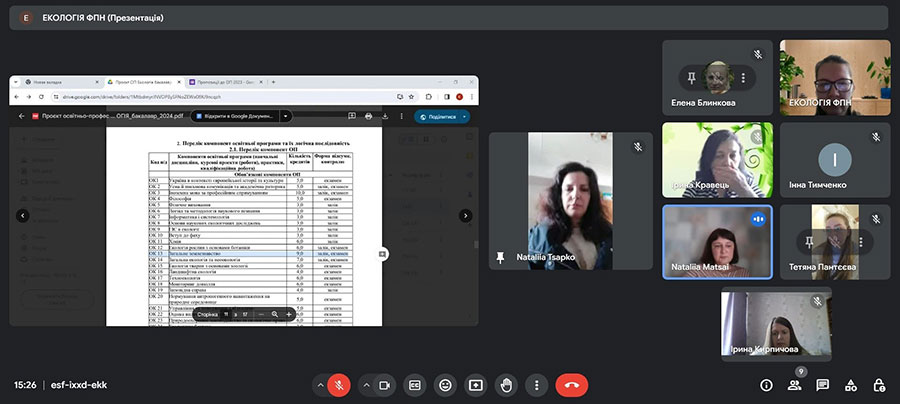Viewport: 900px width, 404px height.
Task: Go back in the shared browser
Action: [17, 97]
